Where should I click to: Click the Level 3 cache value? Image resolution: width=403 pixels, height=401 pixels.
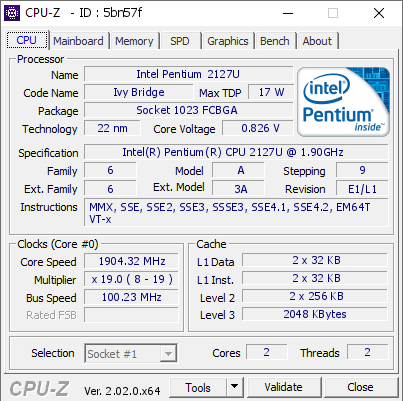[315, 314]
